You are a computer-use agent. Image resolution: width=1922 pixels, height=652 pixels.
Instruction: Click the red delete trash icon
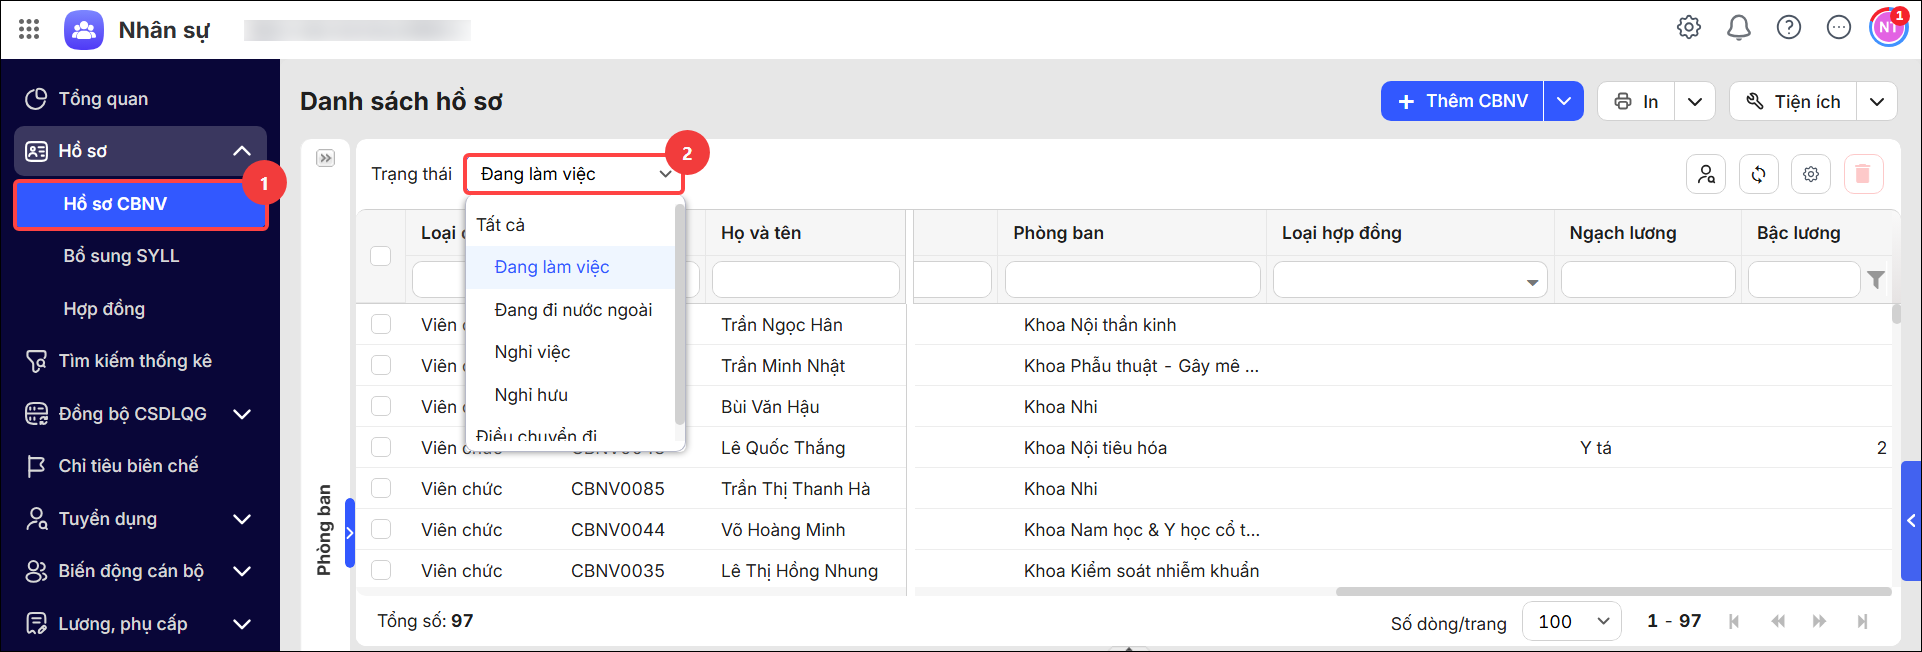1863,175
